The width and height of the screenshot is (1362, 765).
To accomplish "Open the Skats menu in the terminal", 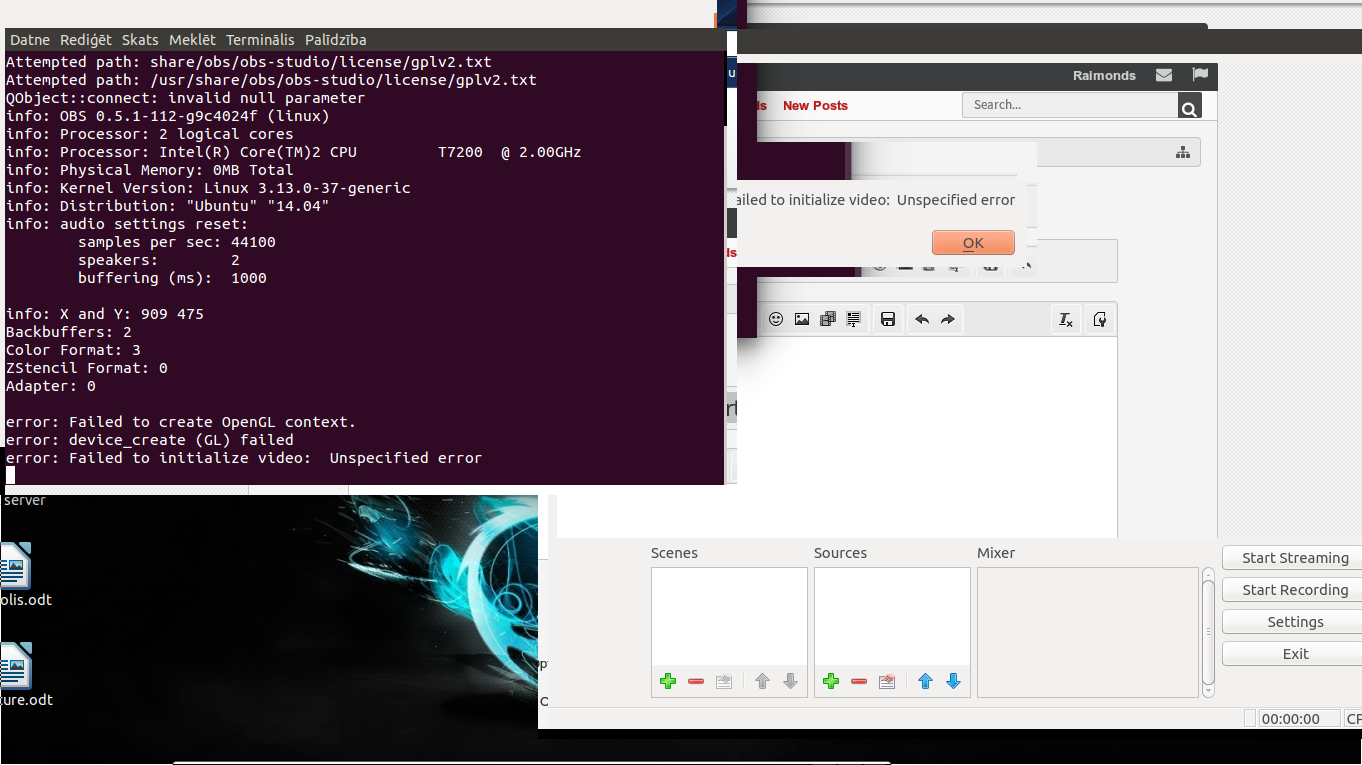I will click(140, 40).
